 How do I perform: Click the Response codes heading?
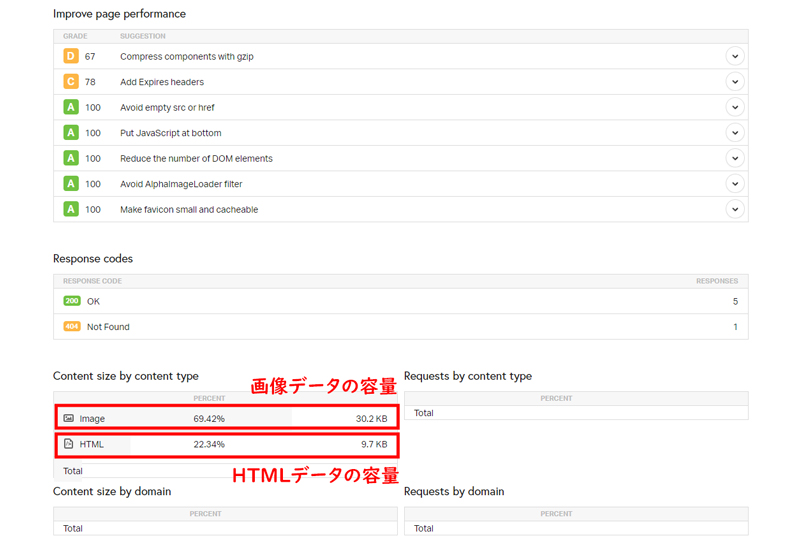(93, 259)
